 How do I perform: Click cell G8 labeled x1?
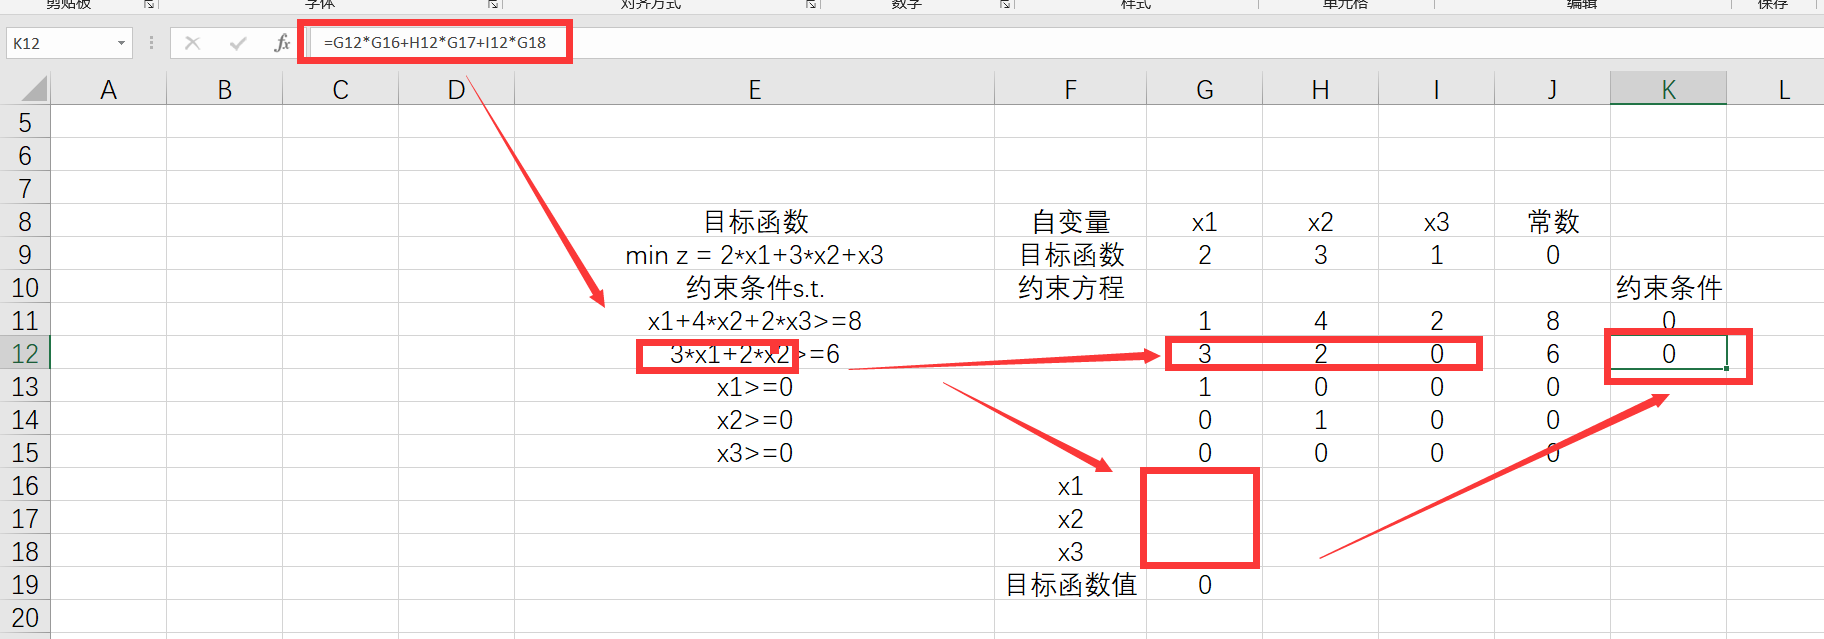(x=1205, y=222)
